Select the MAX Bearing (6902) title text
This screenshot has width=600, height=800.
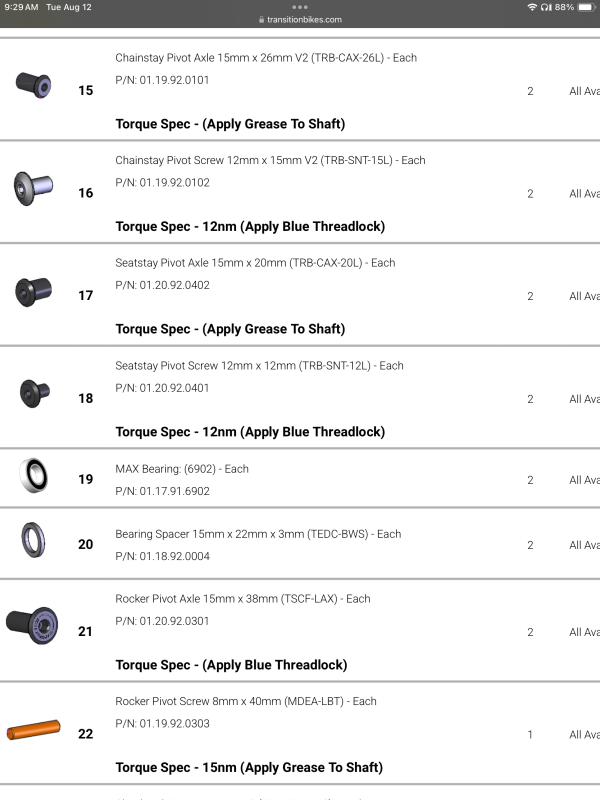pos(182,469)
